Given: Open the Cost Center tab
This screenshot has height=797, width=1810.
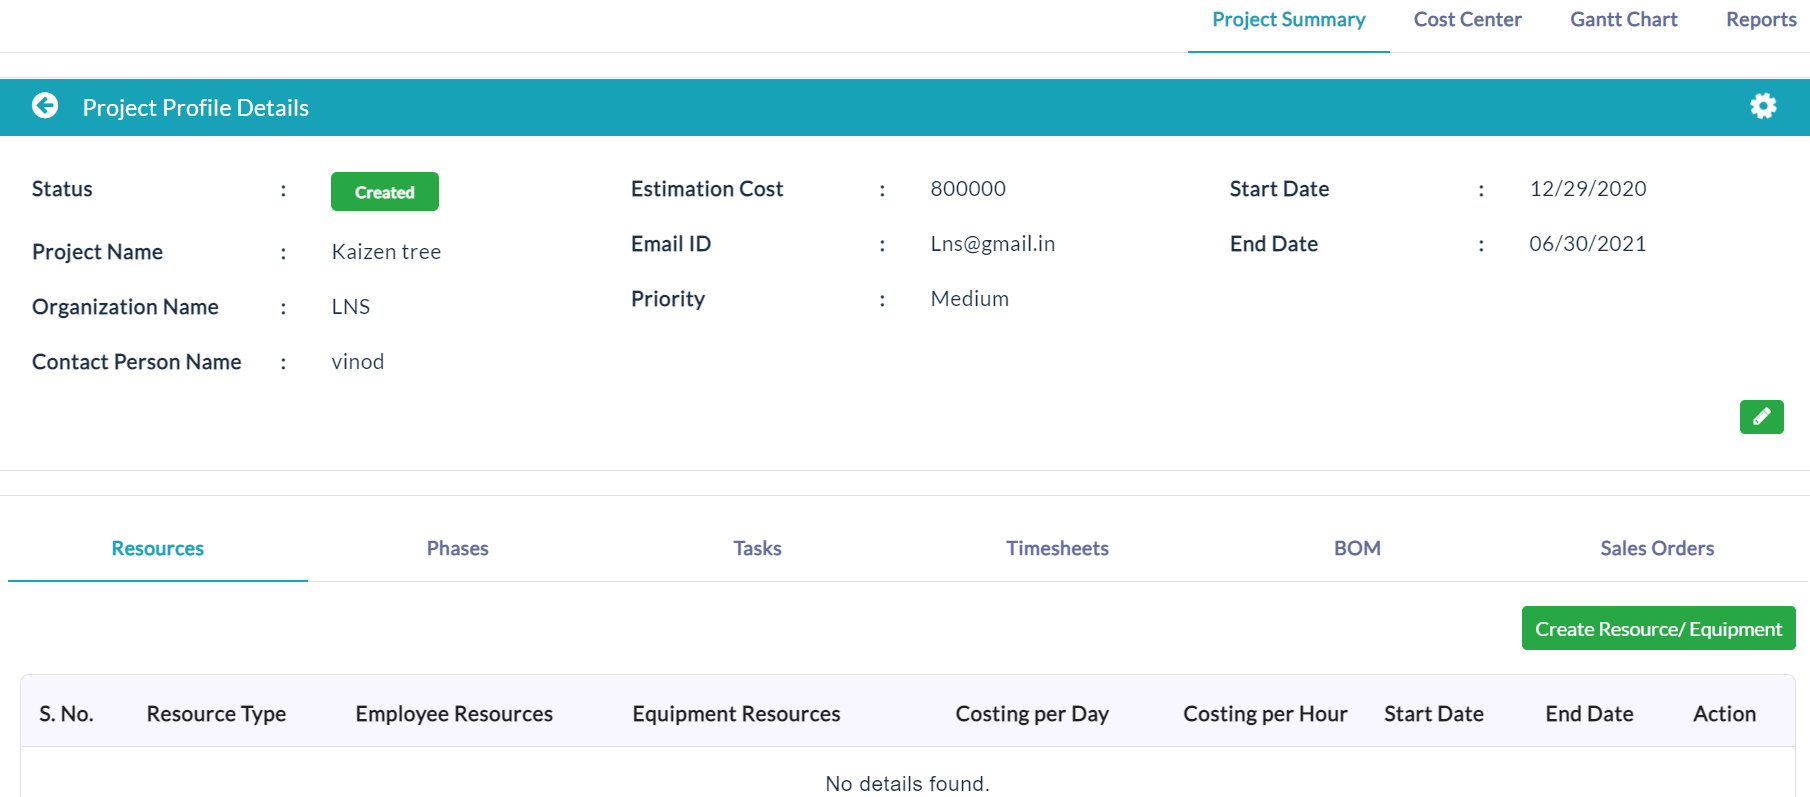Looking at the screenshot, I should point(1467,20).
